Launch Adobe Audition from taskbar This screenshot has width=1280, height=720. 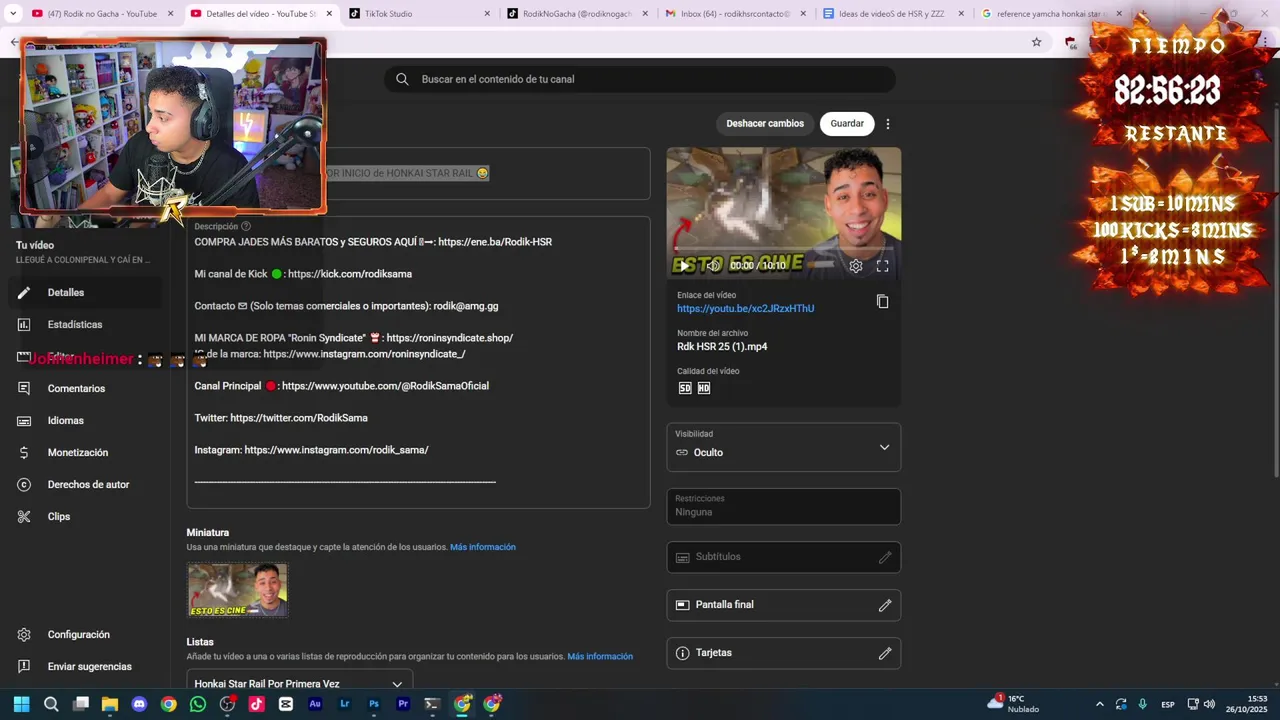tap(315, 704)
